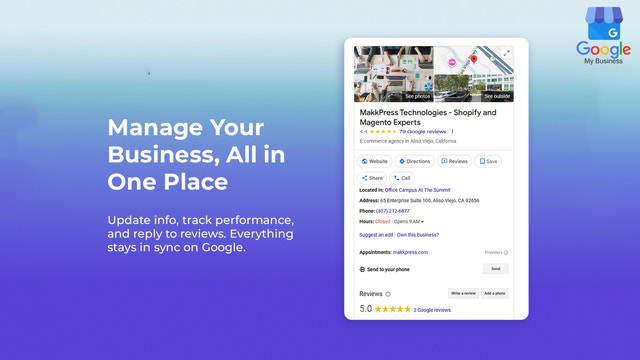The height and width of the screenshot is (360, 640).
Task: Open Office Campus At The Summit link
Action: coord(418,190)
